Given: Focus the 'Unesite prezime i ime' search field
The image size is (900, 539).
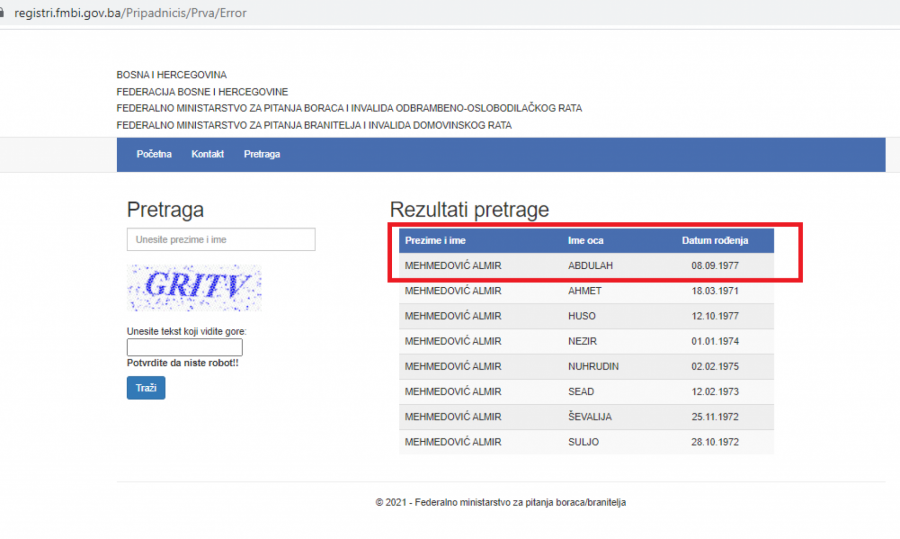Looking at the screenshot, I should coord(220,239).
